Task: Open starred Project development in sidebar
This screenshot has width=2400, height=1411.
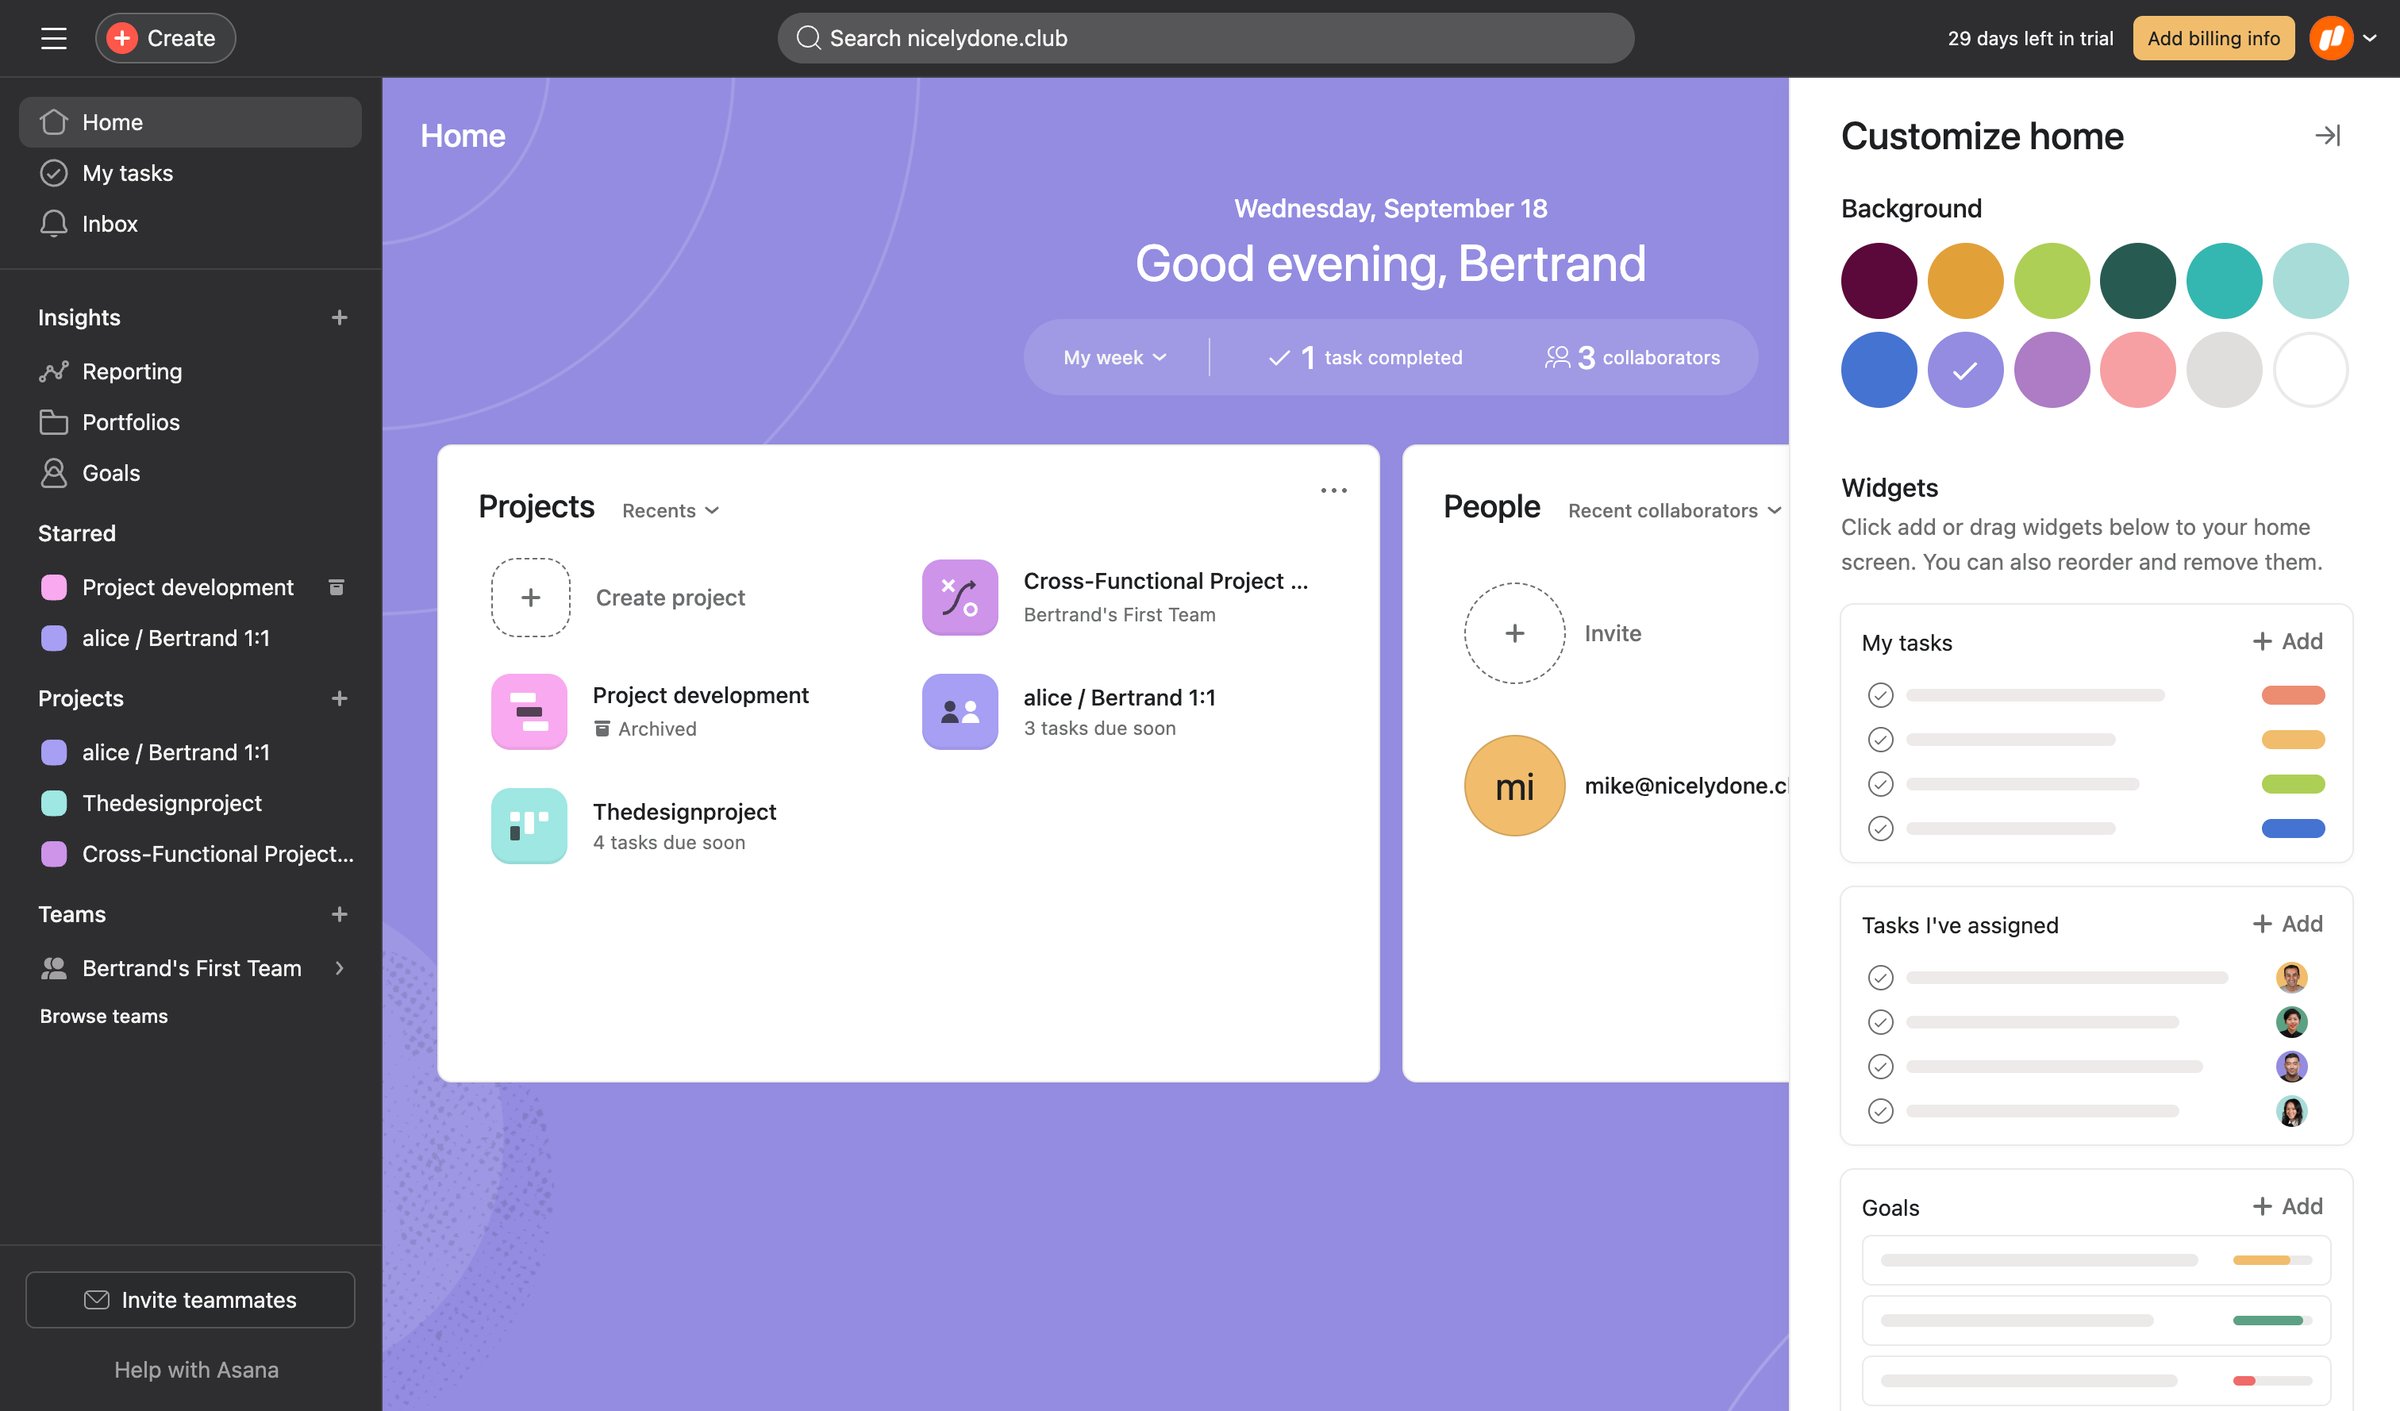Action: (190, 587)
